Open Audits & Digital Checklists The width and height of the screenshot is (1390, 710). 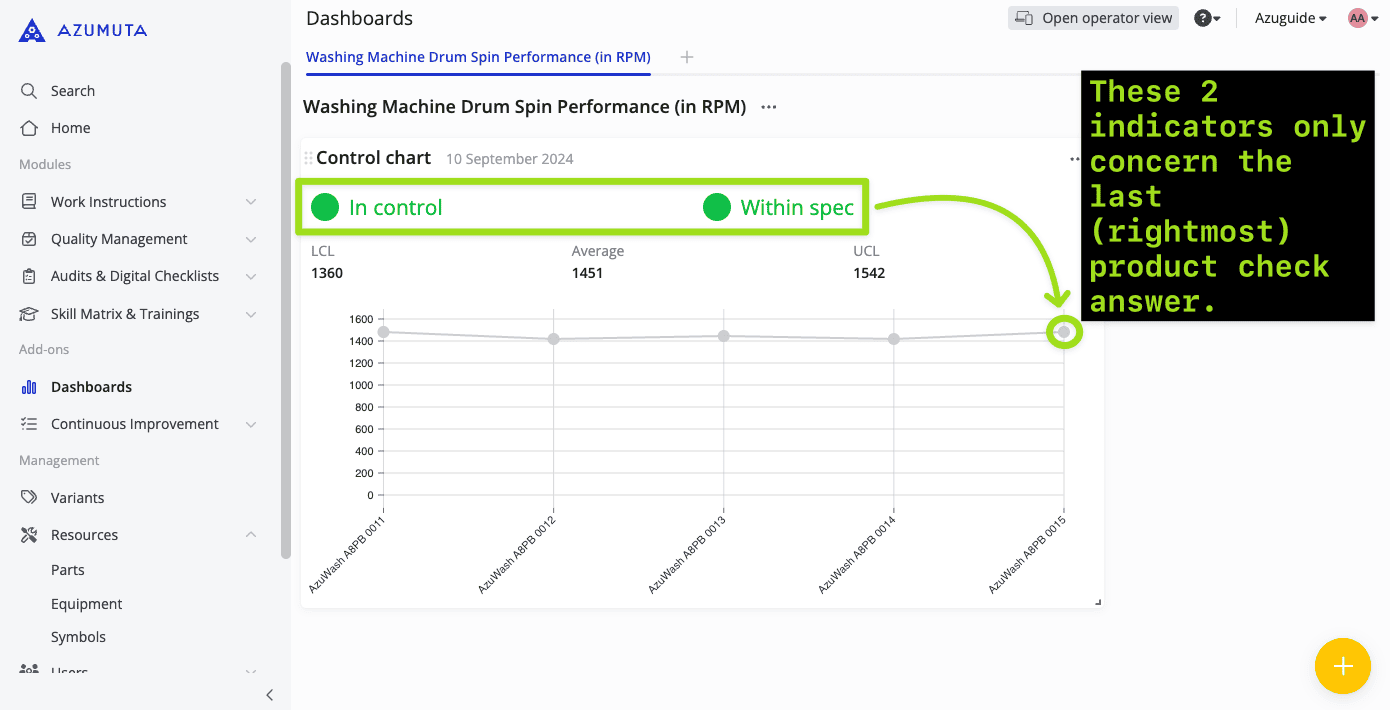pos(135,275)
